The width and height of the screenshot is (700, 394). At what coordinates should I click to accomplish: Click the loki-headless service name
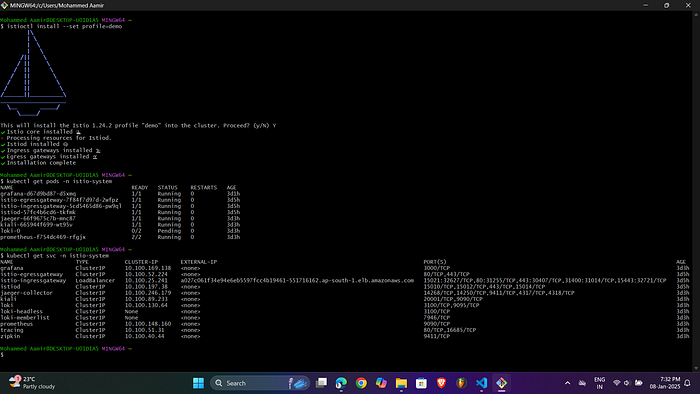coord(21,311)
